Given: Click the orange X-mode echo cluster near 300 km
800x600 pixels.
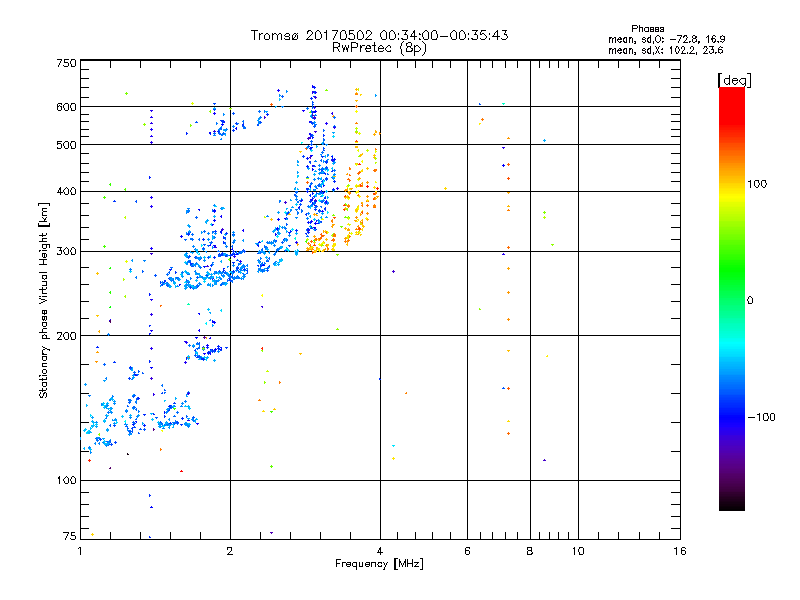Looking at the screenshot, I should (x=321, y=241).
